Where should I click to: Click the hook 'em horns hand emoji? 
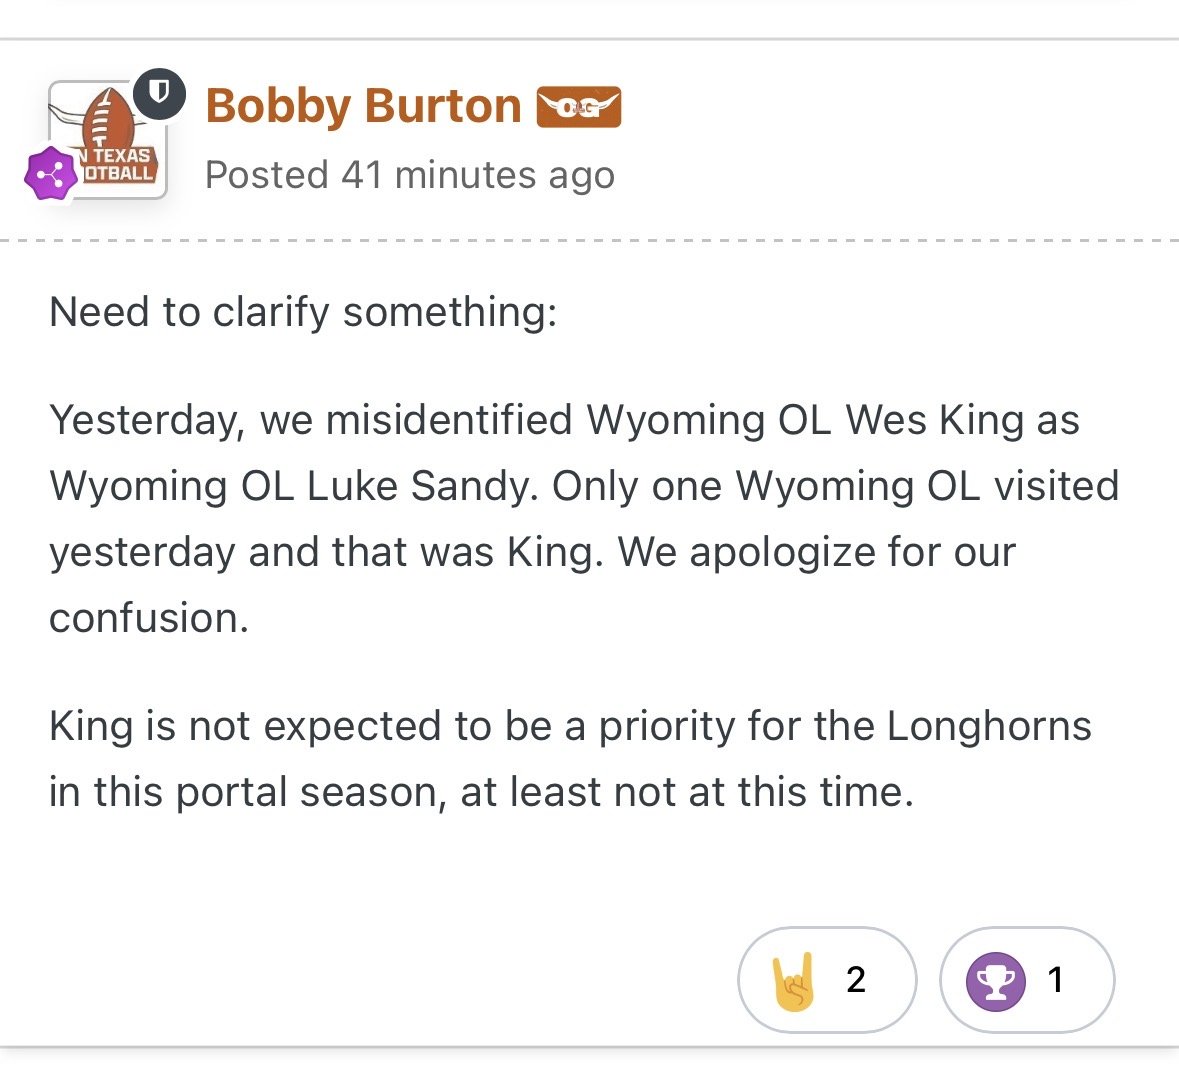794,980
